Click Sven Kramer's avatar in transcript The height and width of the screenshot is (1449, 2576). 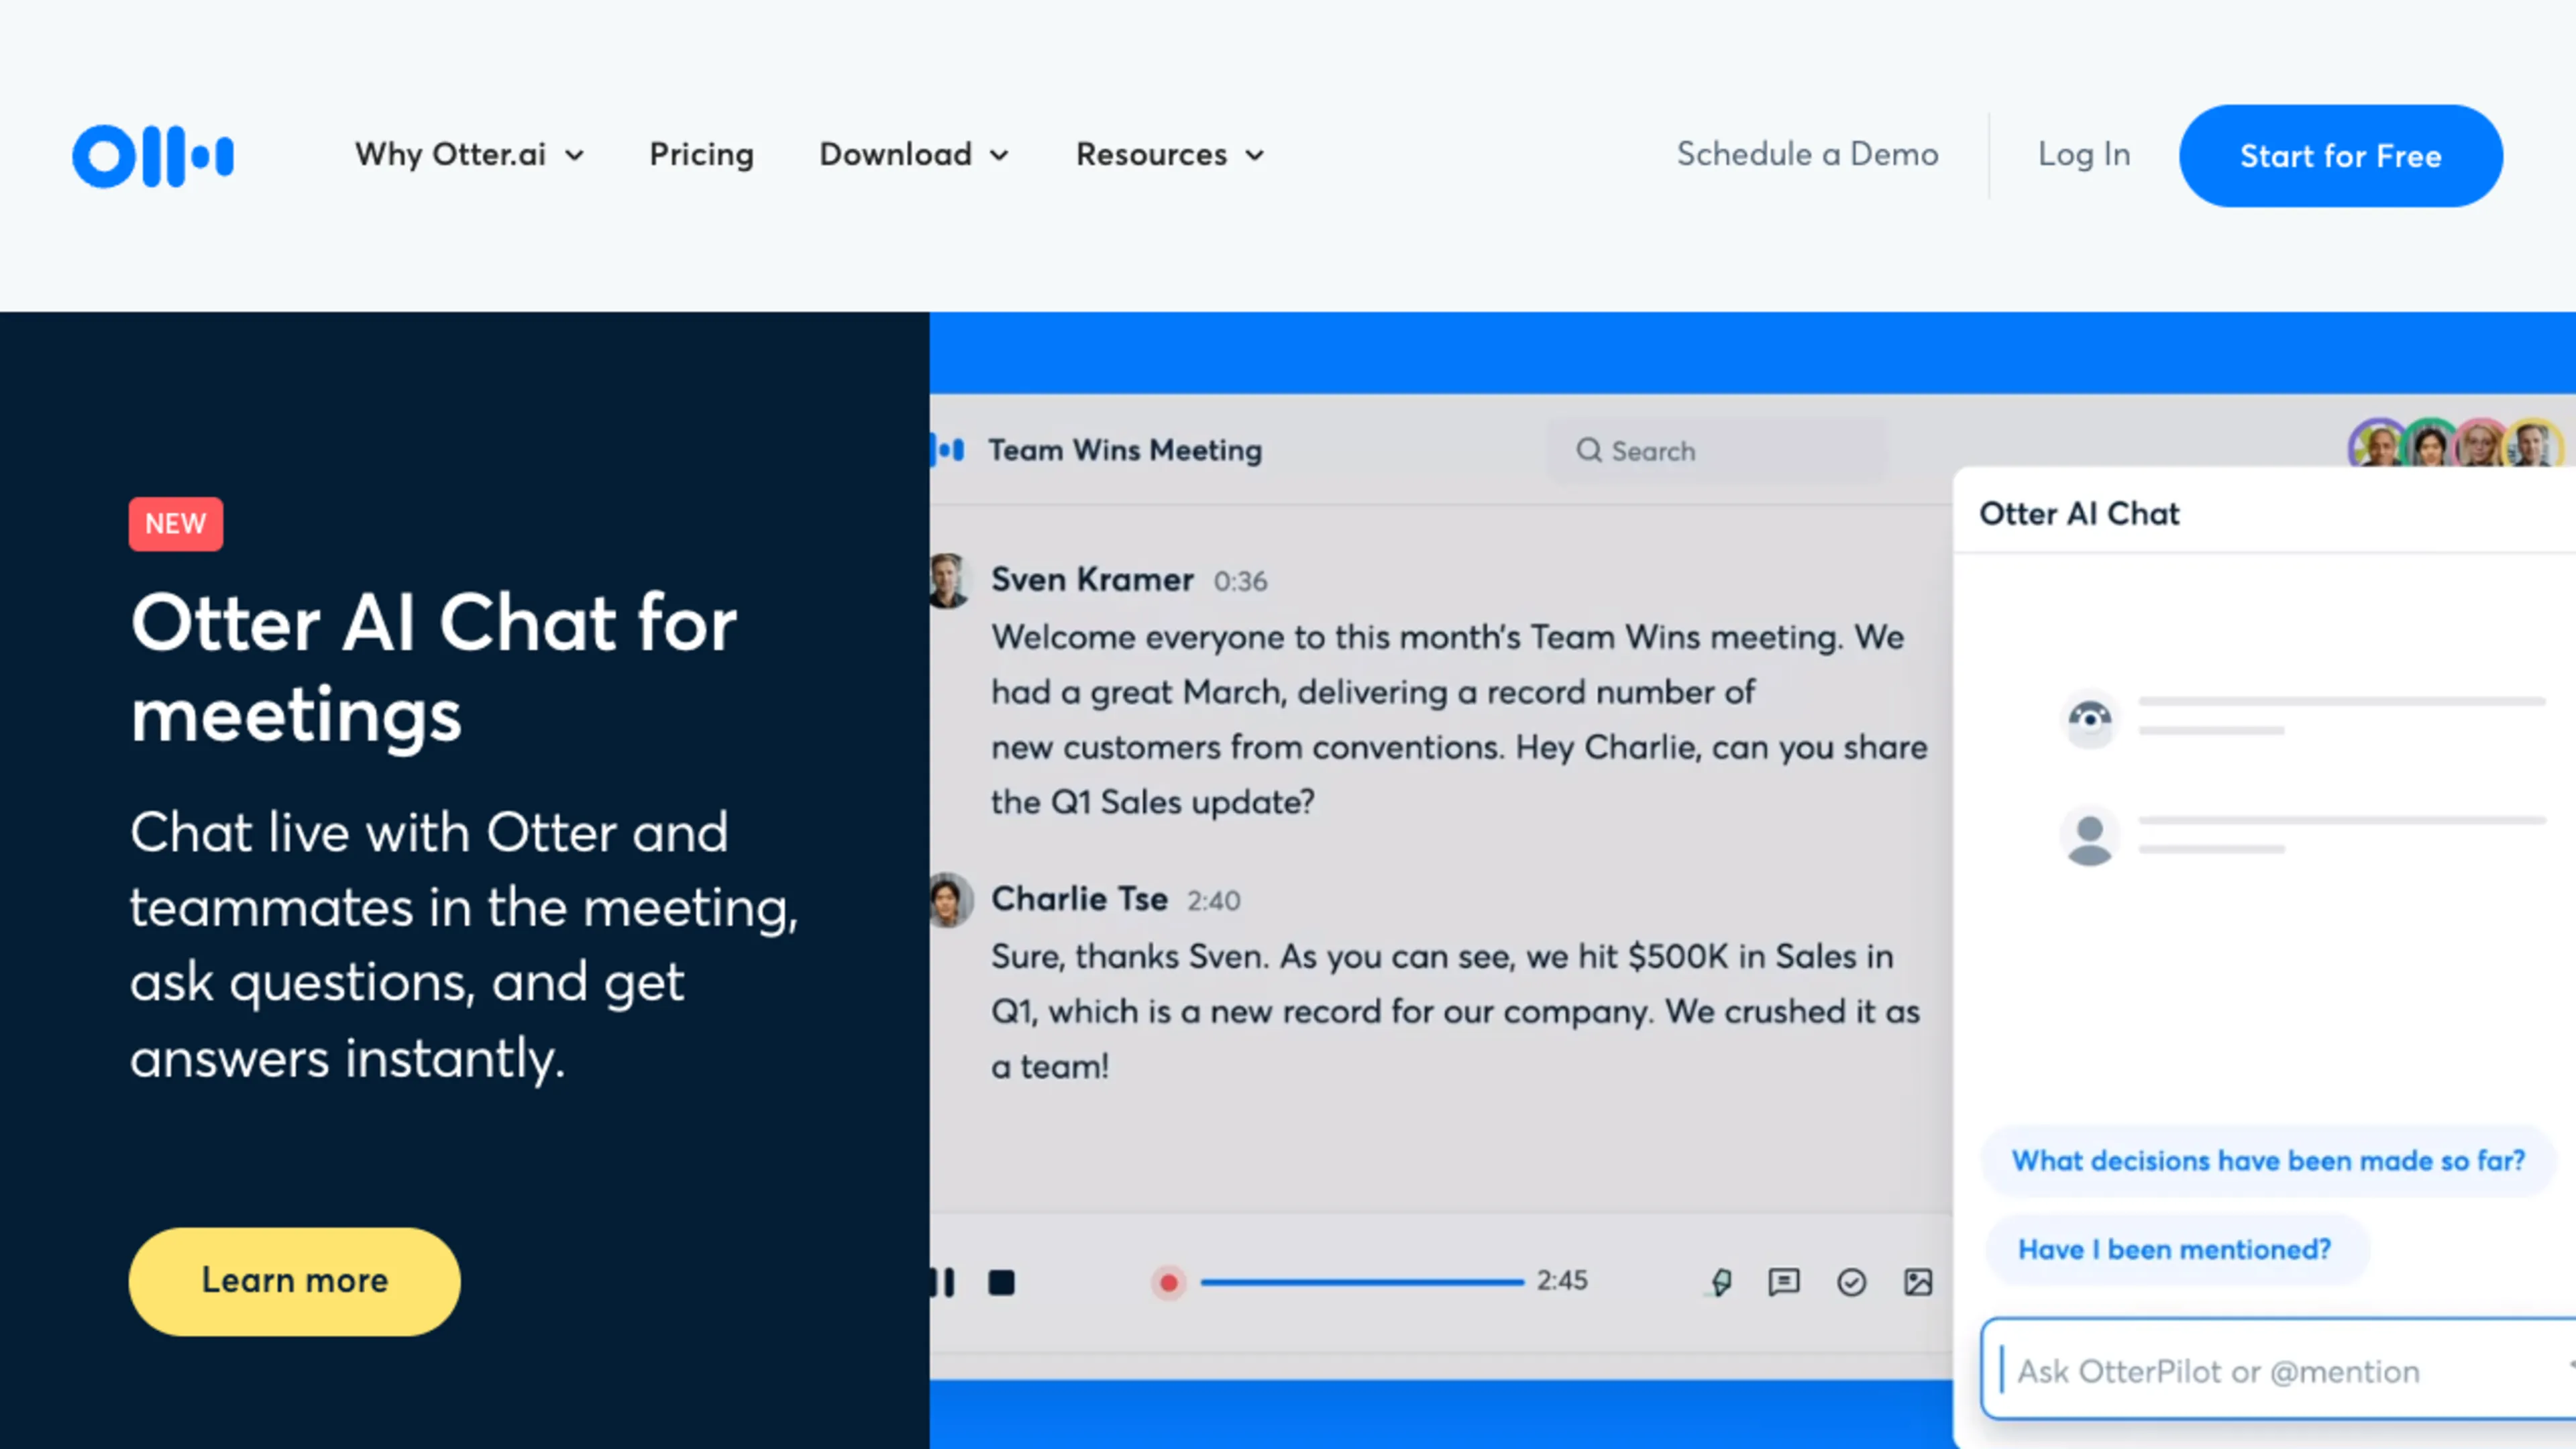click(950, 581)
